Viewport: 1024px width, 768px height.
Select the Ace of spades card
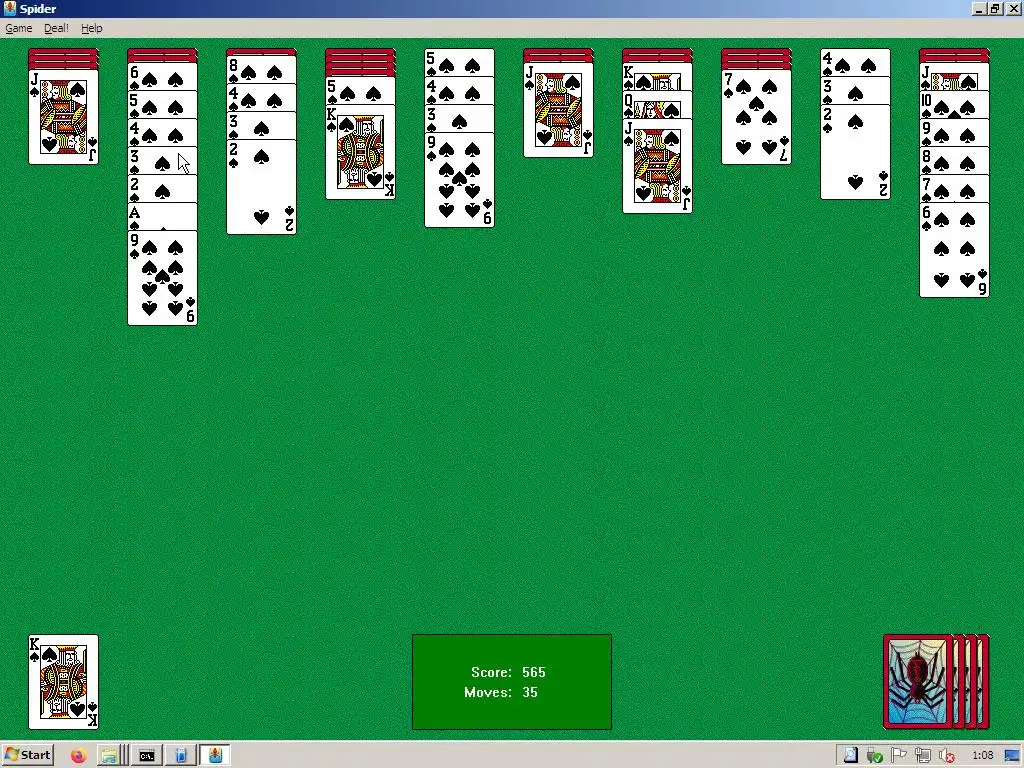click(x=162, y=216)
